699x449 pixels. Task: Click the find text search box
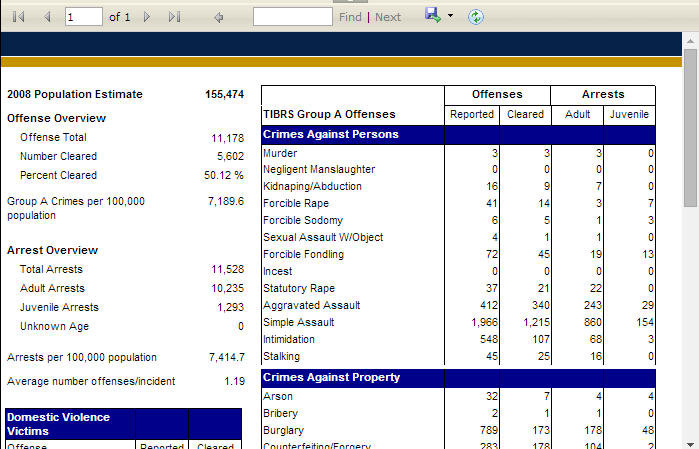click(x=292, y=17)
